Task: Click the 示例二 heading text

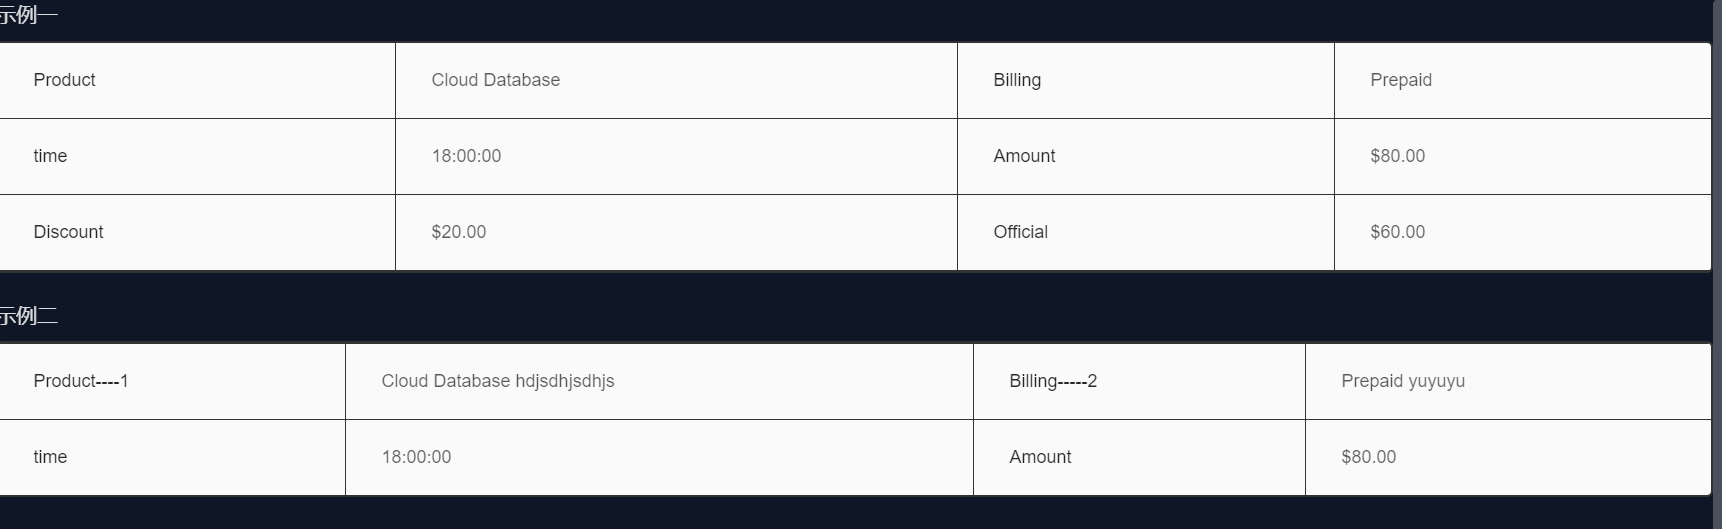Action: (28, 316)
